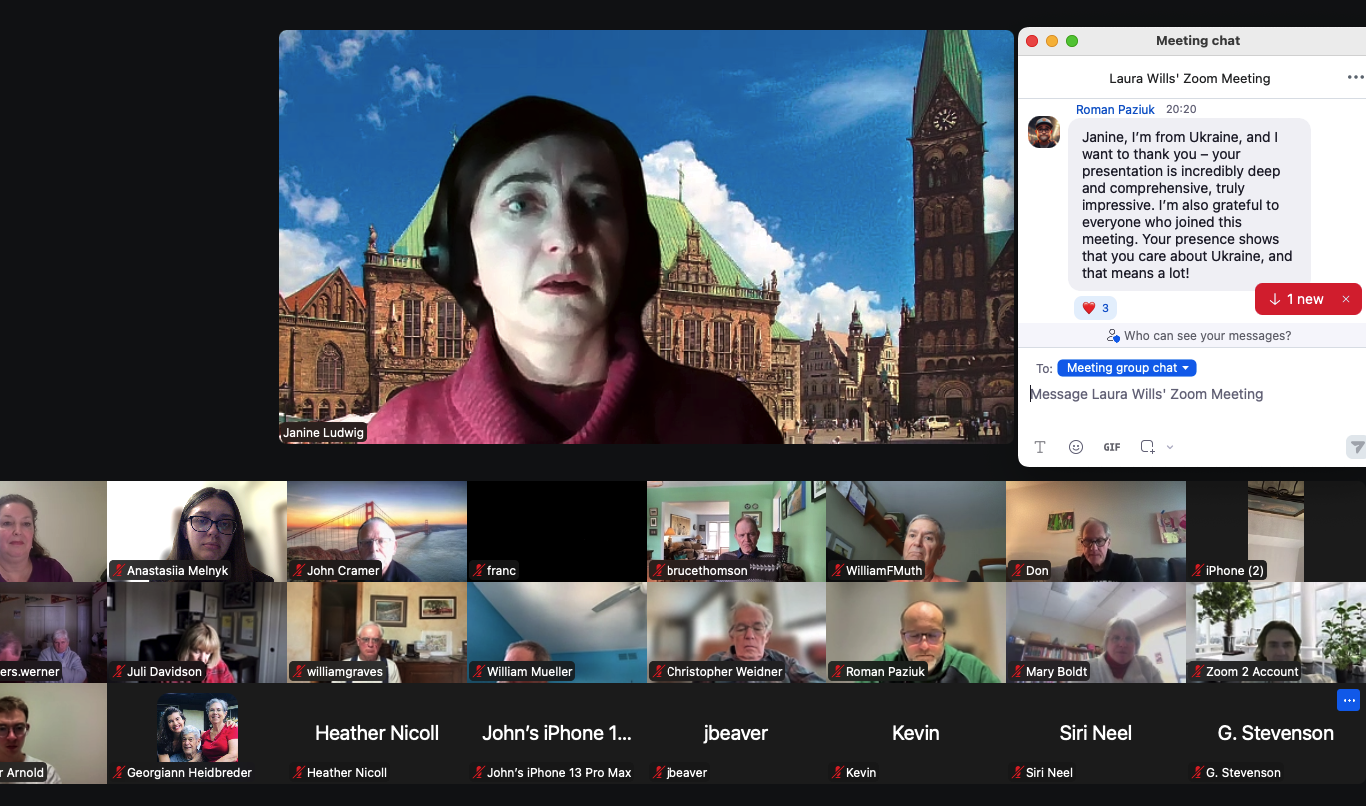Click muted mic icon on Roman Paziuk's video tile
The image size is (1366, 806).
837,672
